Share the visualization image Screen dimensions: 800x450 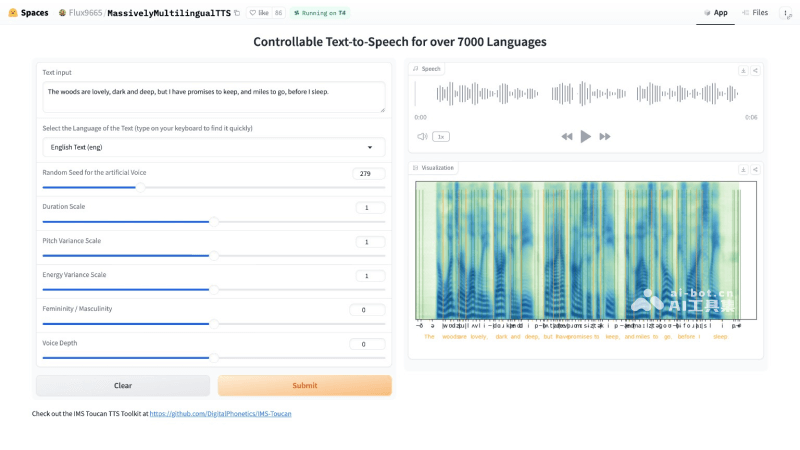click(755, 169)
